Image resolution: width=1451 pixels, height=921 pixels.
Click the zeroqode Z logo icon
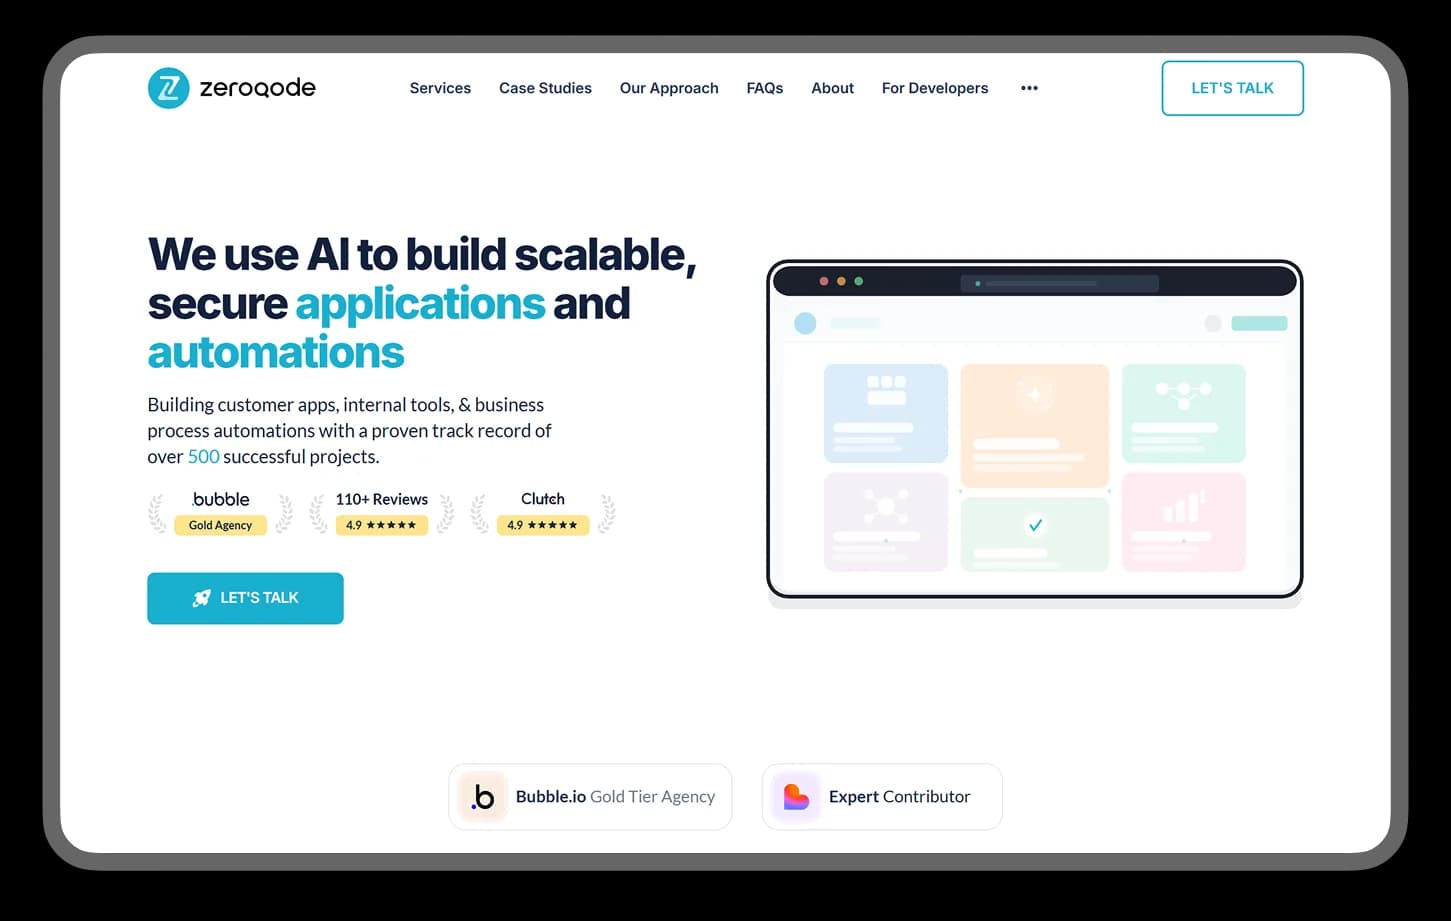tap(168, 88)
